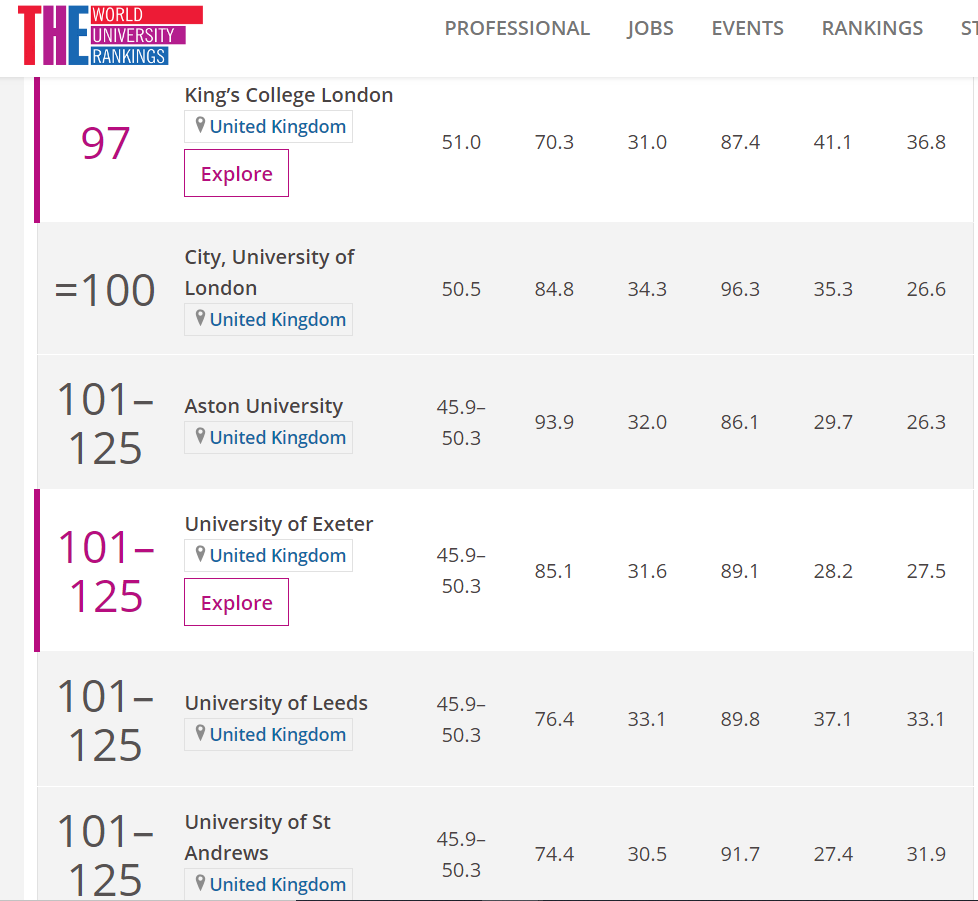Click rank 97 cell for King's College London
978x901 pixels.
click(105, 144)
